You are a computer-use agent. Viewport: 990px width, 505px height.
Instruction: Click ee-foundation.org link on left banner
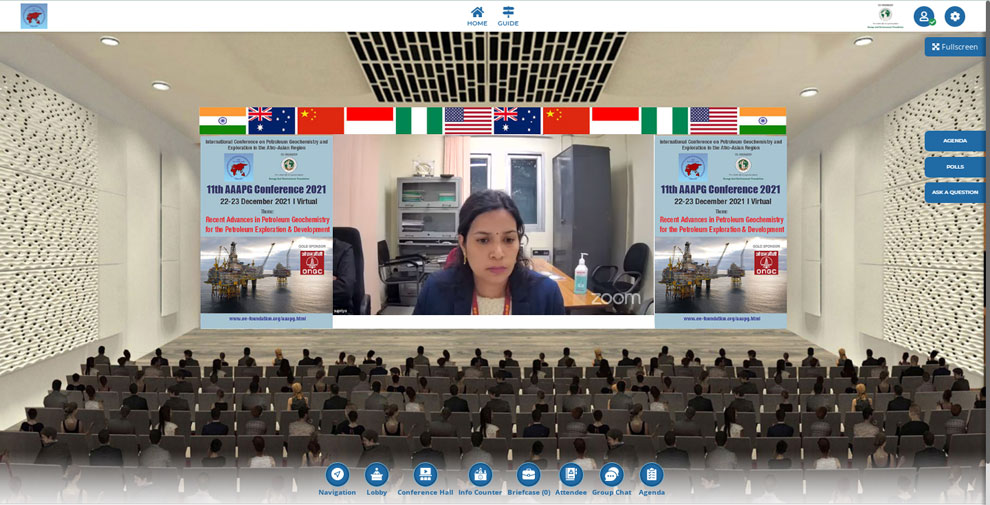click(267, 319)
